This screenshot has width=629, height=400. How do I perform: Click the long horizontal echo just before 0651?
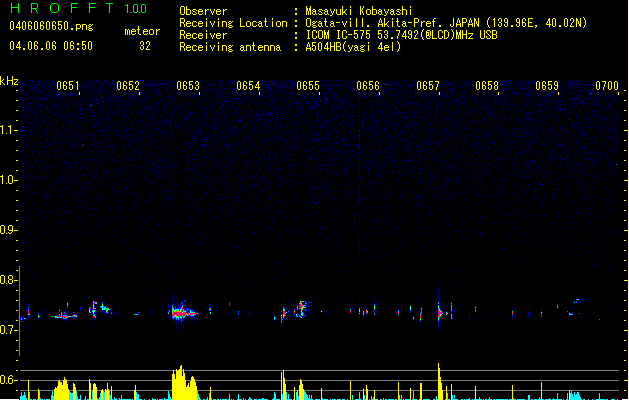coord(64,316)
